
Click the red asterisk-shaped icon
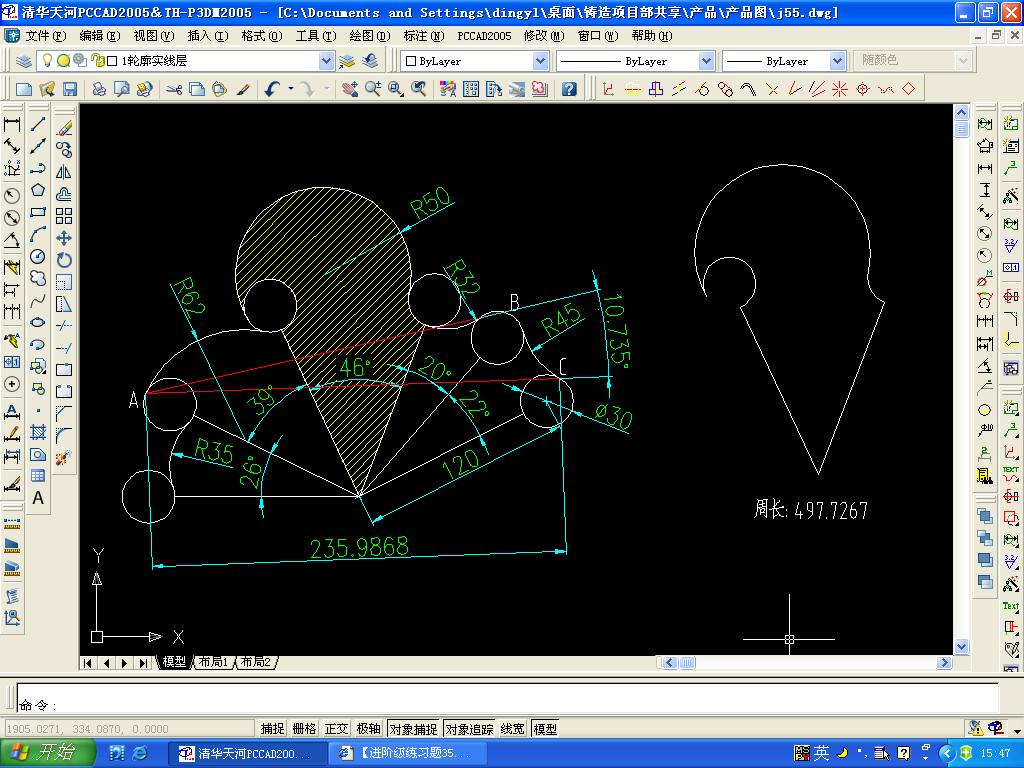(839, 89)
